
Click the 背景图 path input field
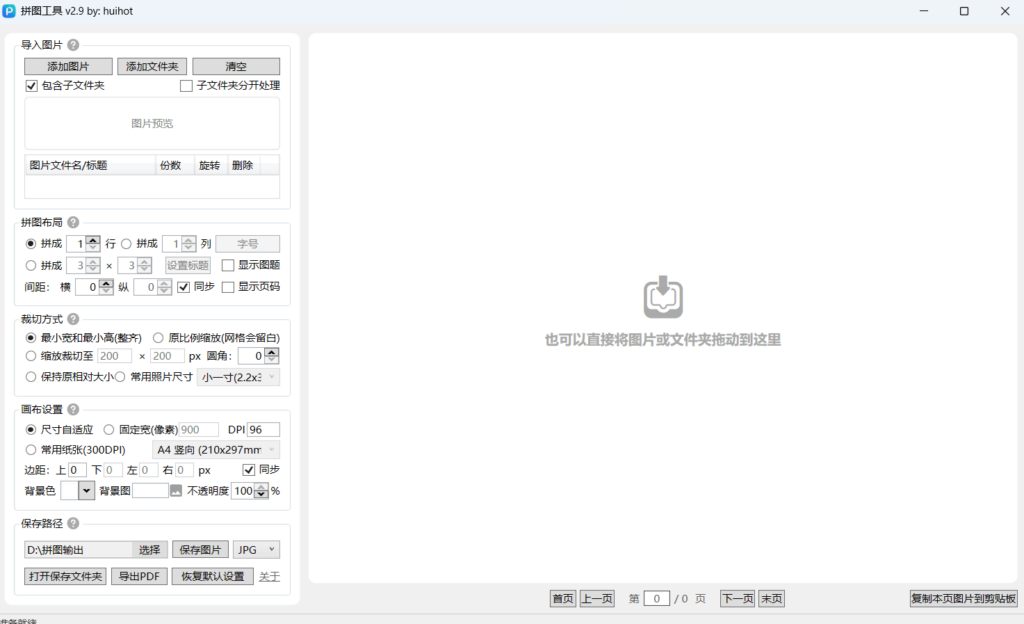pyautogui.click(x=150, y=491)
